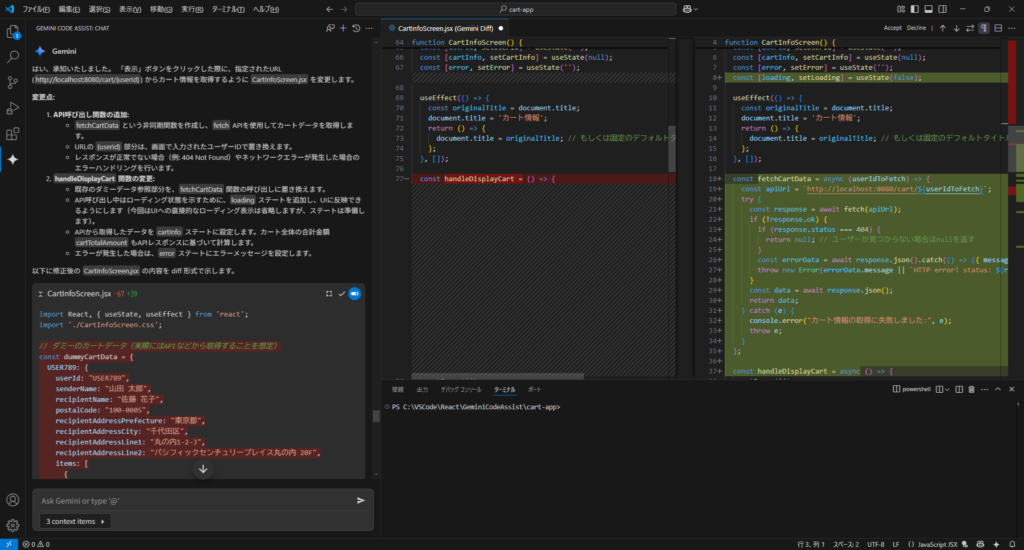Open the ヘルプ menu
Image resolution: width=1024 pixels, height=550 pixels.
tap(266, 9)
